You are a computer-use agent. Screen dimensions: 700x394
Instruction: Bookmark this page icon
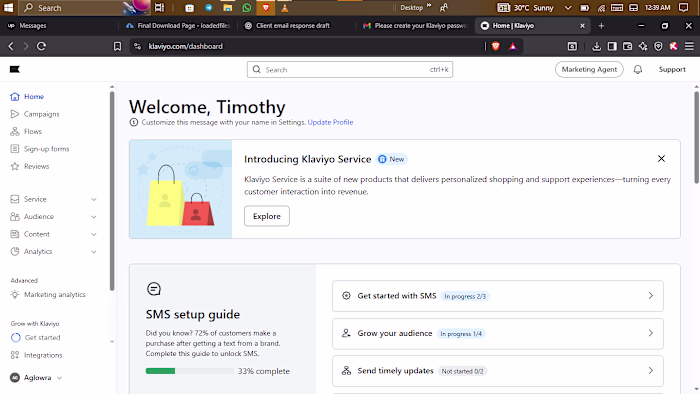[117, 46]
